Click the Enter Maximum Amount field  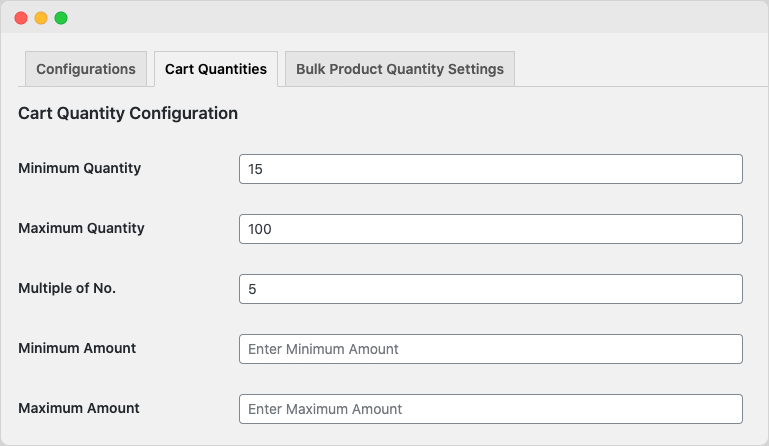491,409
